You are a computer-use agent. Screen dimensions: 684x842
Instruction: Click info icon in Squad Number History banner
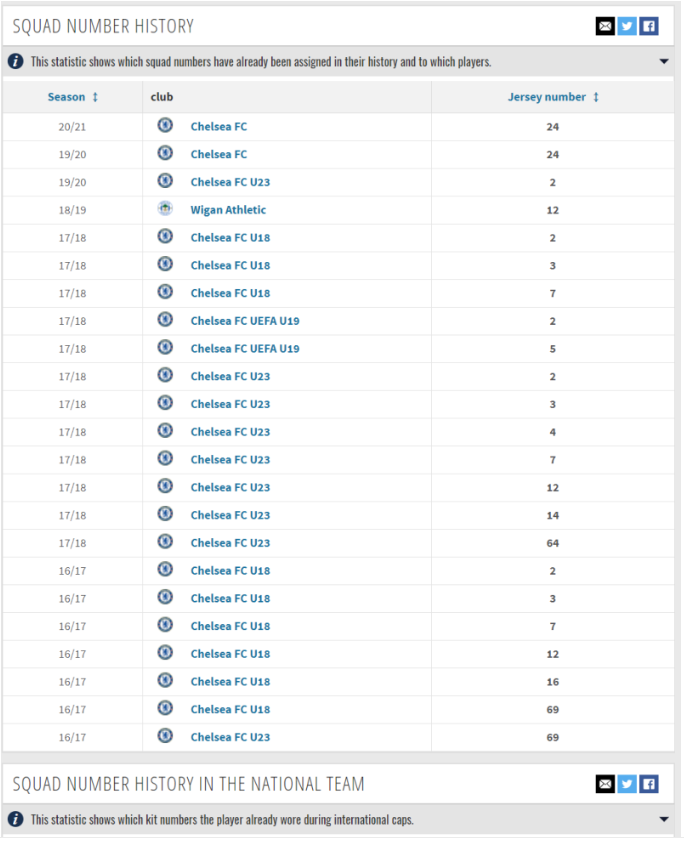pyautogui.click(x=16, y=62)
